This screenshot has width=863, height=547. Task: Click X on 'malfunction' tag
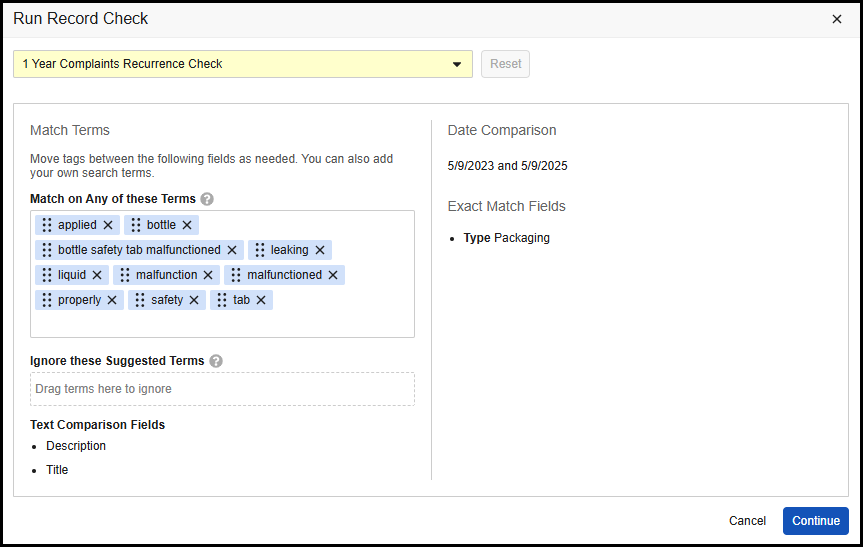point(209,275)
